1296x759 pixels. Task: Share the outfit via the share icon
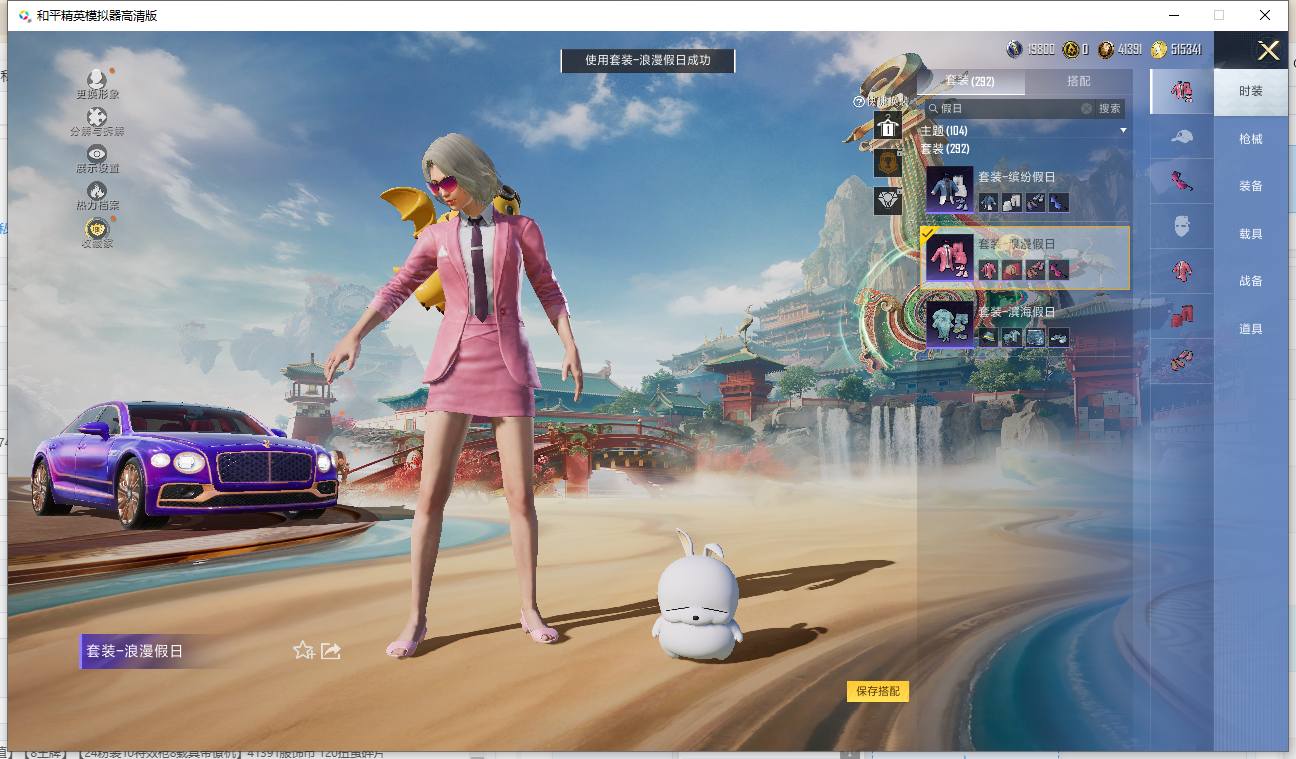[331, 651]
